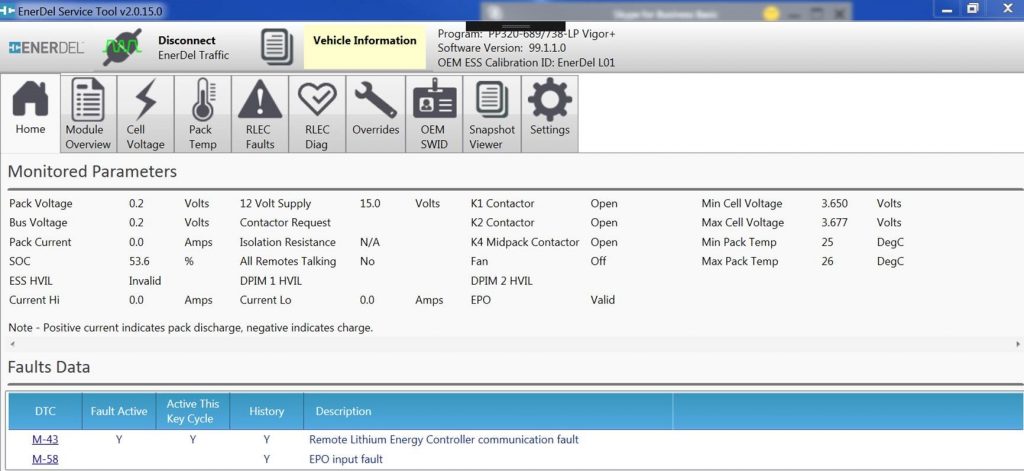Open the Module Overview page
The height and width of the screenshot is (471, 1024).
tap(88, 114)
